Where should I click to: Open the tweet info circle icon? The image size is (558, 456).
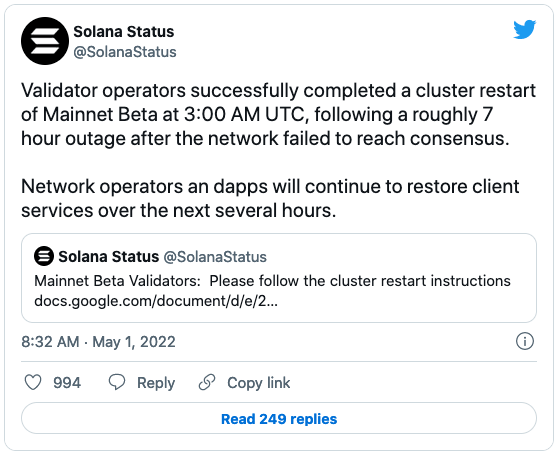tap(525, 341)
